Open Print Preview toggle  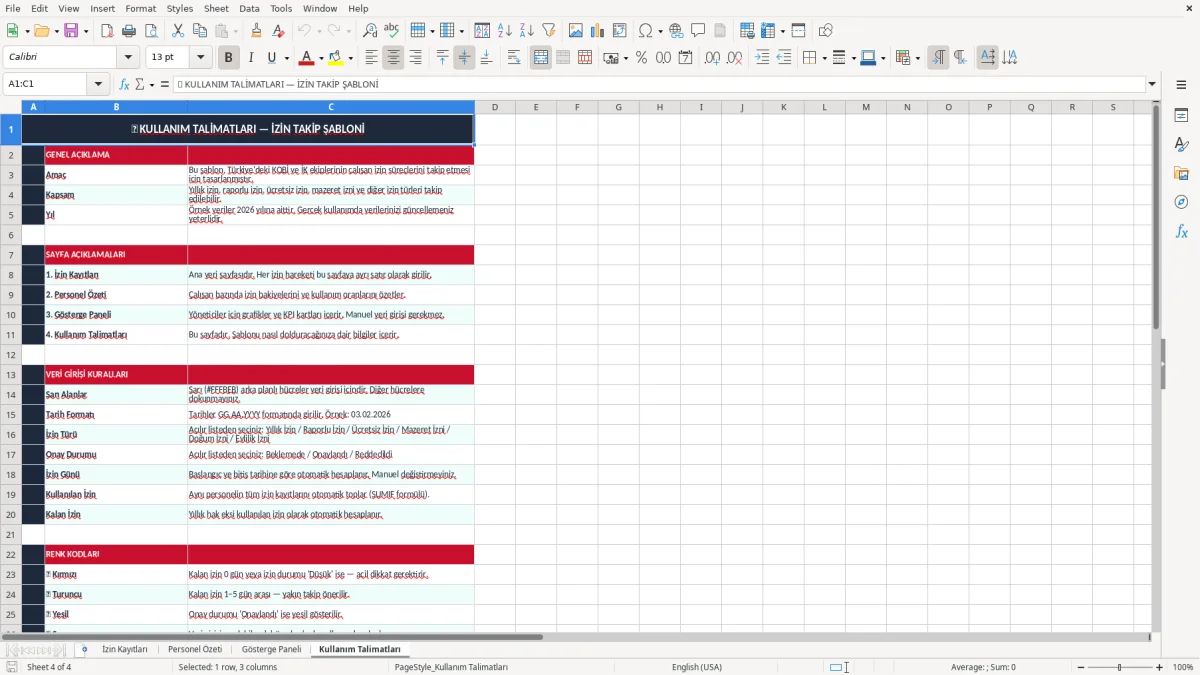[x=149, y=31]
